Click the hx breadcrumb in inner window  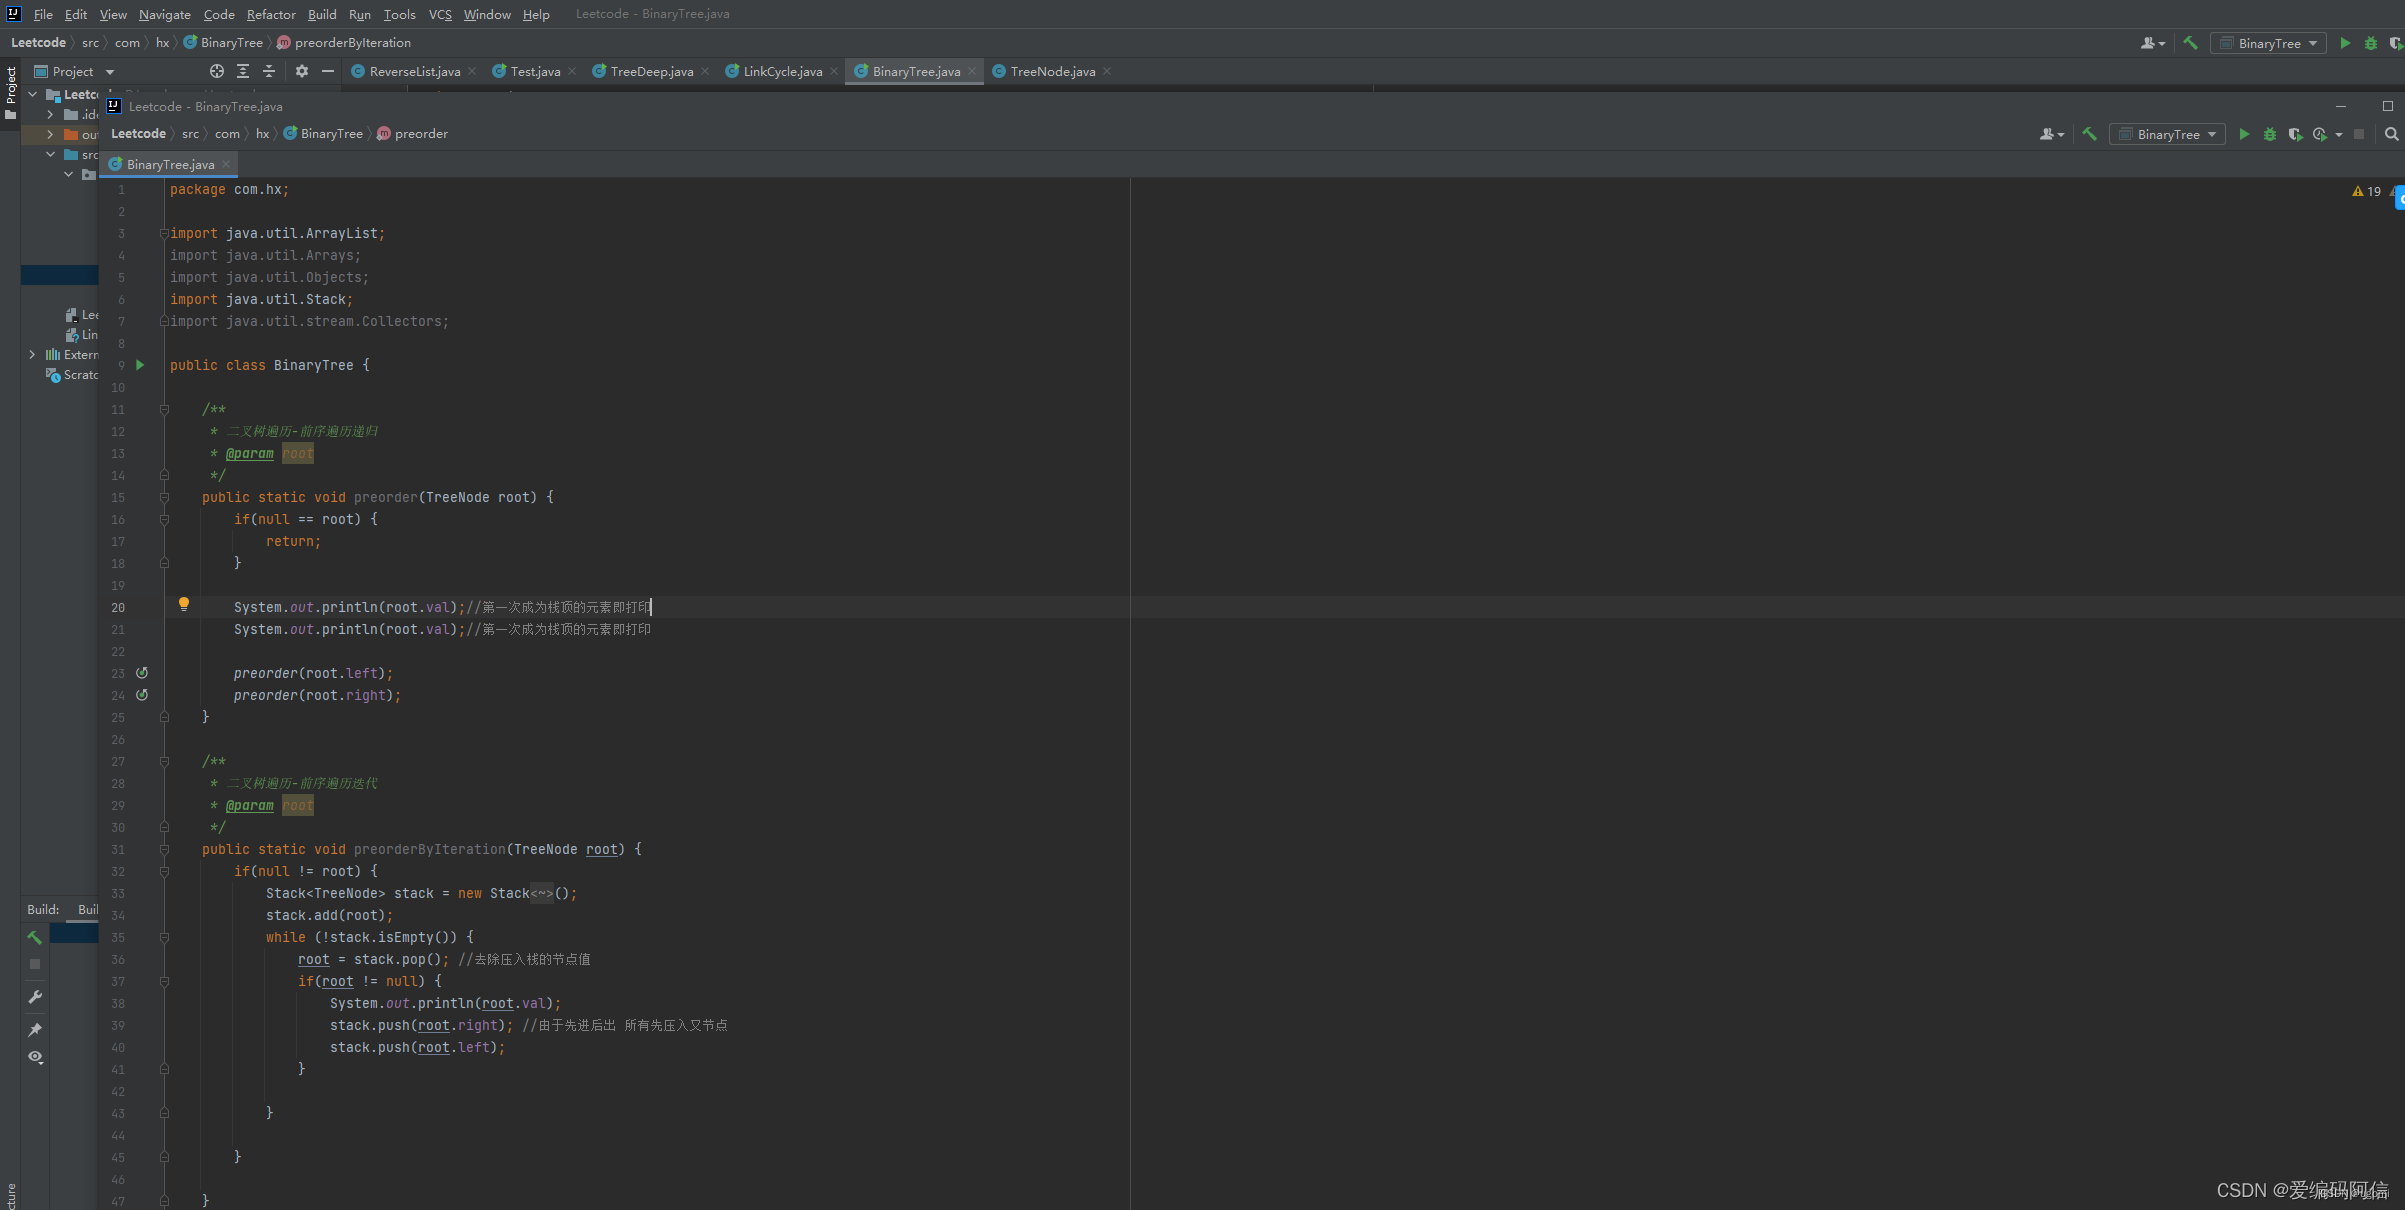pos(262,134)
